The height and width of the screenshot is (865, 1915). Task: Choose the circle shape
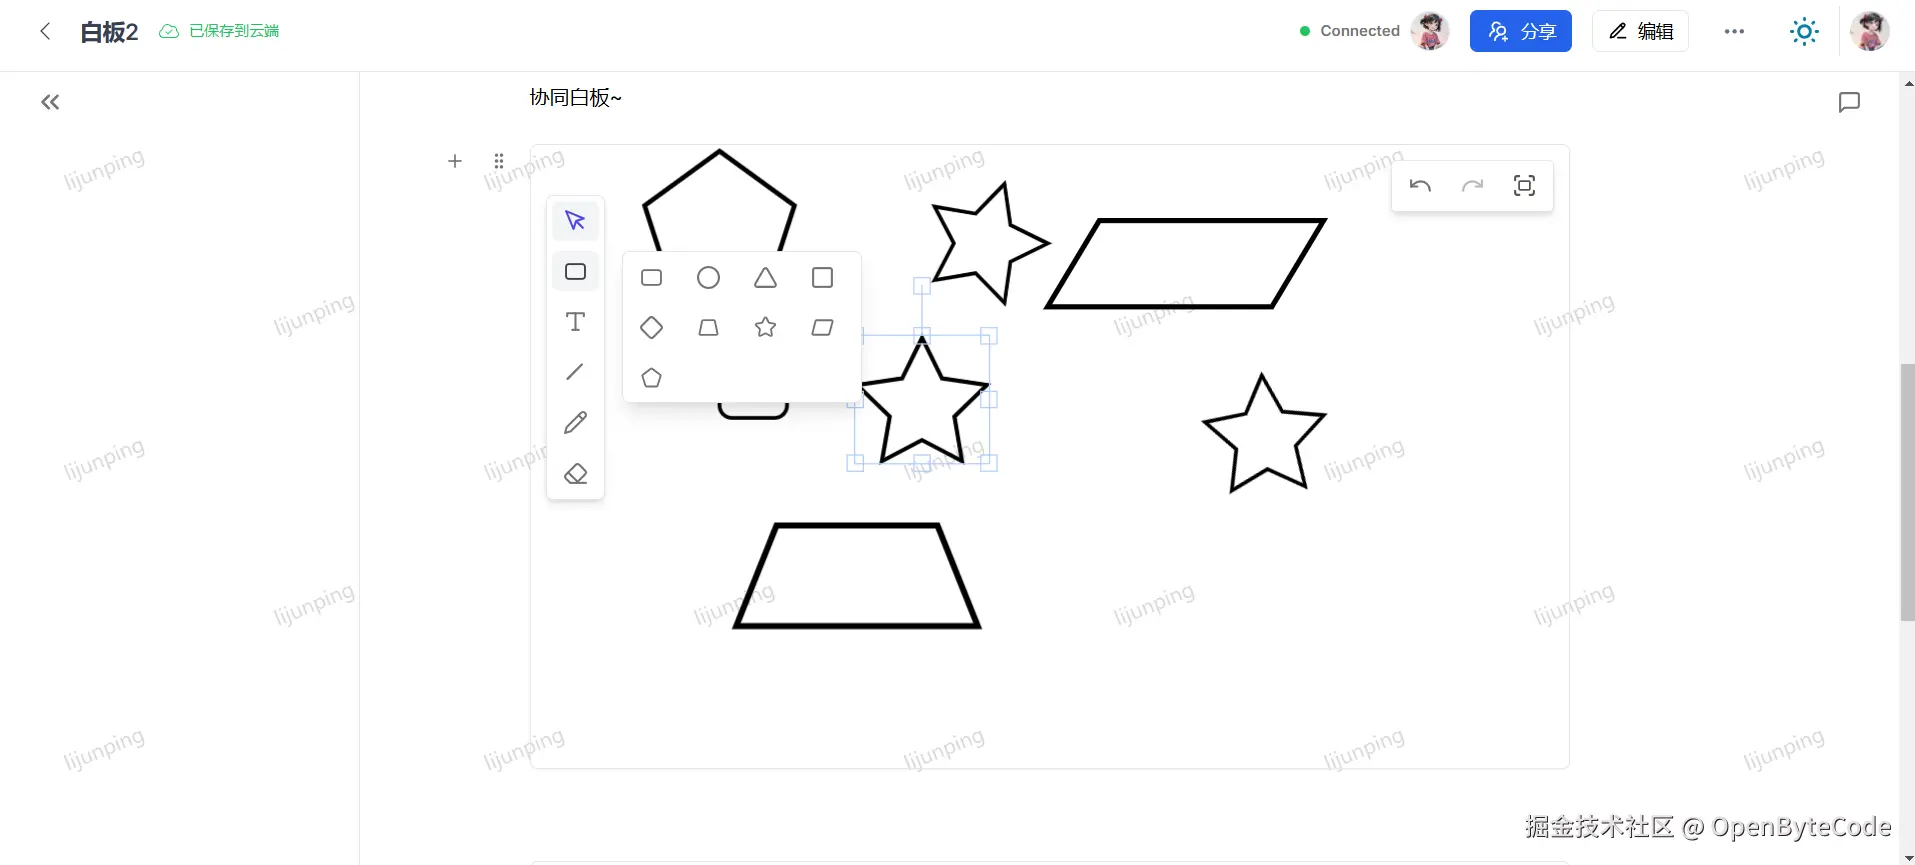click(708, 278)
